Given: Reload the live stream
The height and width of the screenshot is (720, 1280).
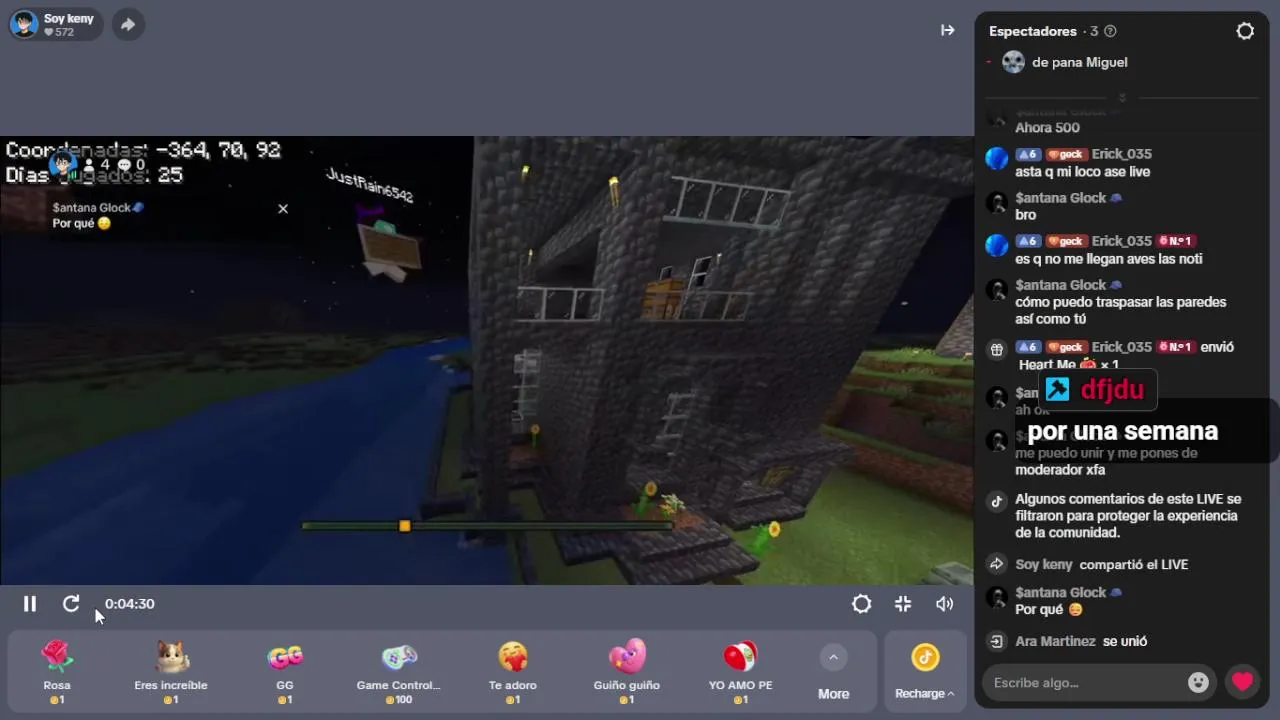Looking at the screenshot, I should click(x=71, y=604).
